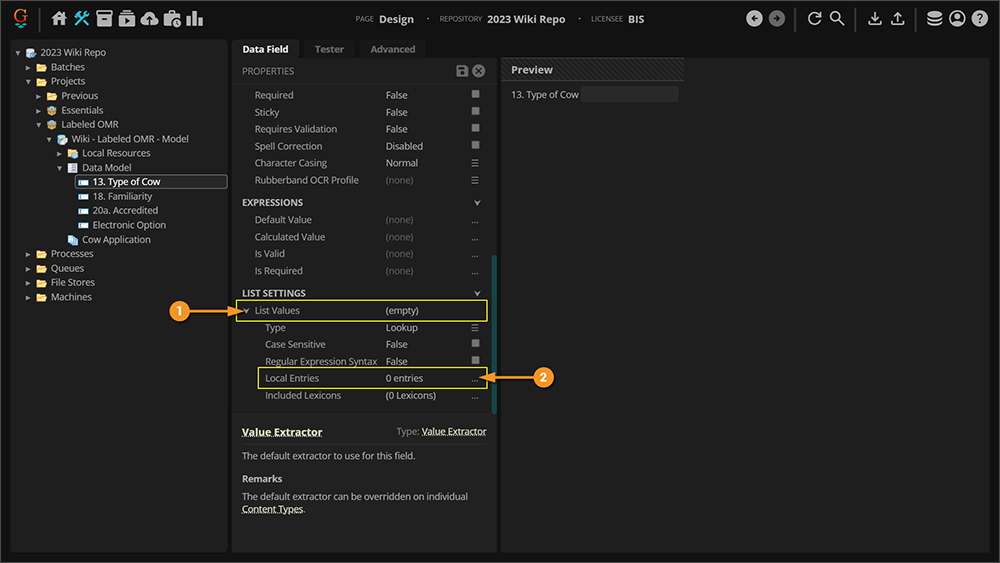This screenshot has height=563, width=1000.
Task: Collapse the List Values property row
Action: [x=247, y=311]
